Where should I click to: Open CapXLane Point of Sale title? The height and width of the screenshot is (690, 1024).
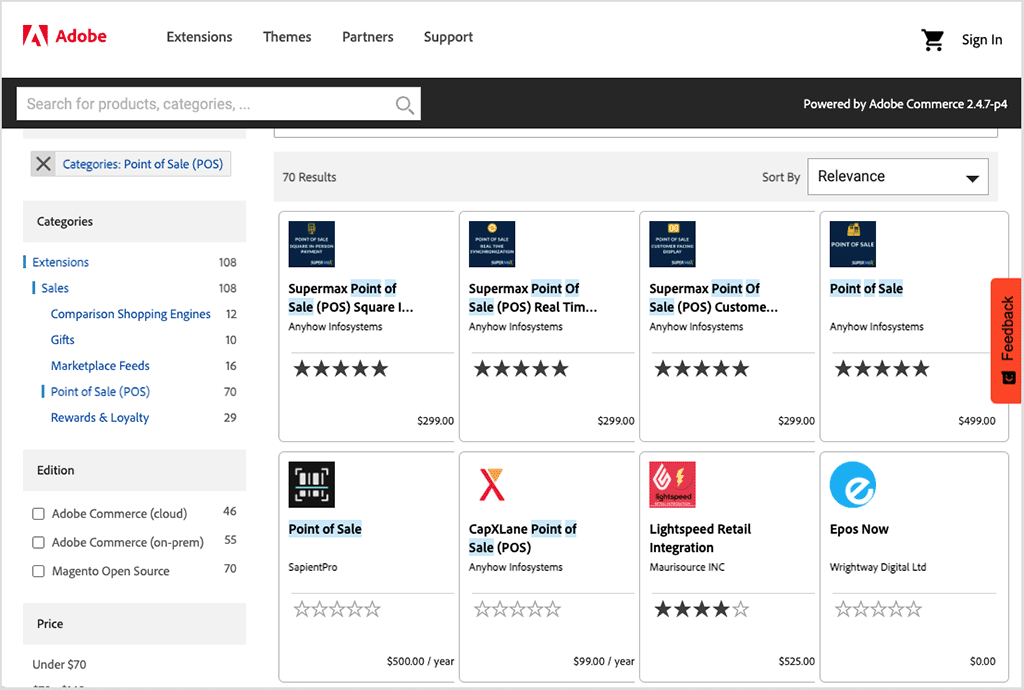[x=522, y=538]
